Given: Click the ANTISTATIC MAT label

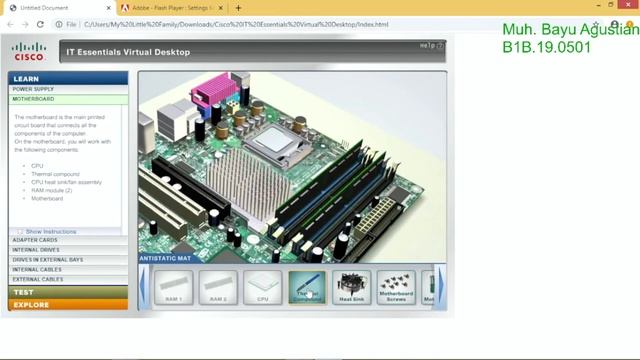Looking at the screenshot, I should [x=165, y=258].
